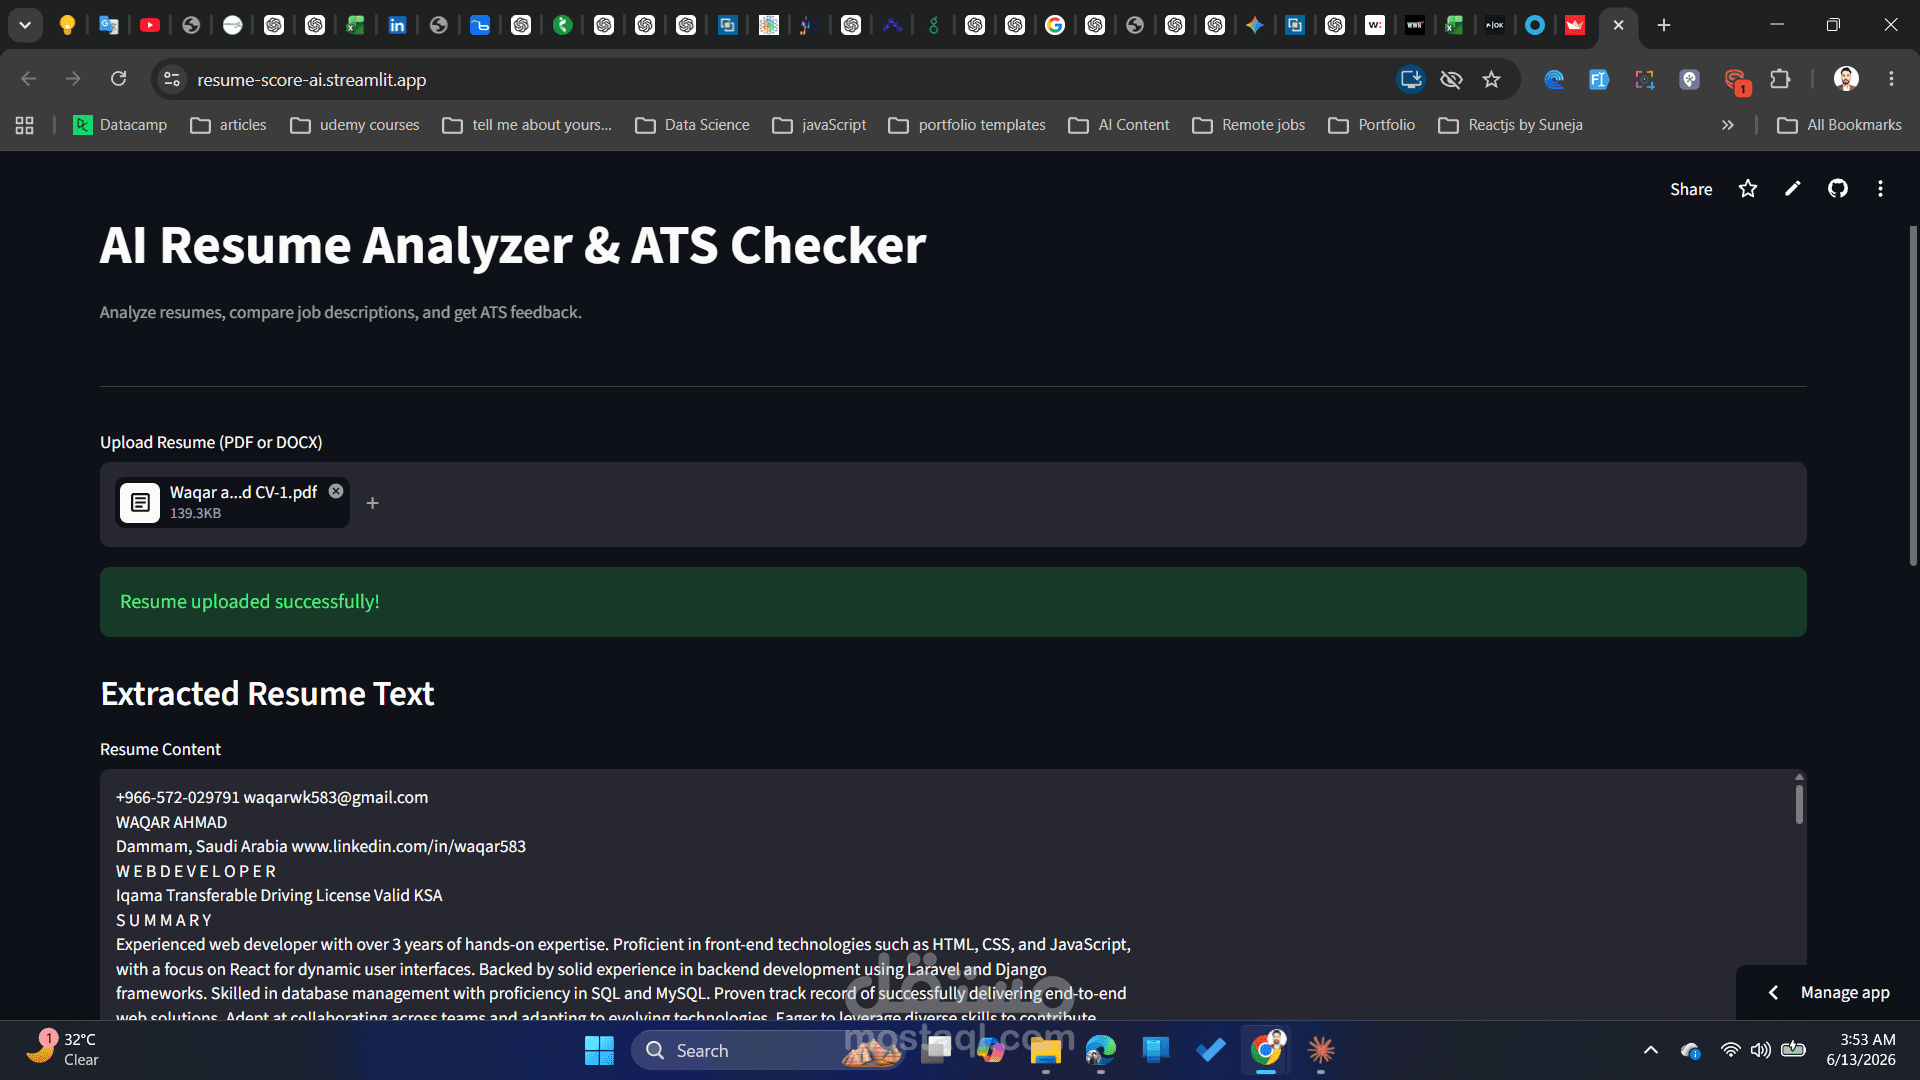Open the weather widget showing 32°C
This screenshot has height=1080, width=1920.
coord(62,1050)
